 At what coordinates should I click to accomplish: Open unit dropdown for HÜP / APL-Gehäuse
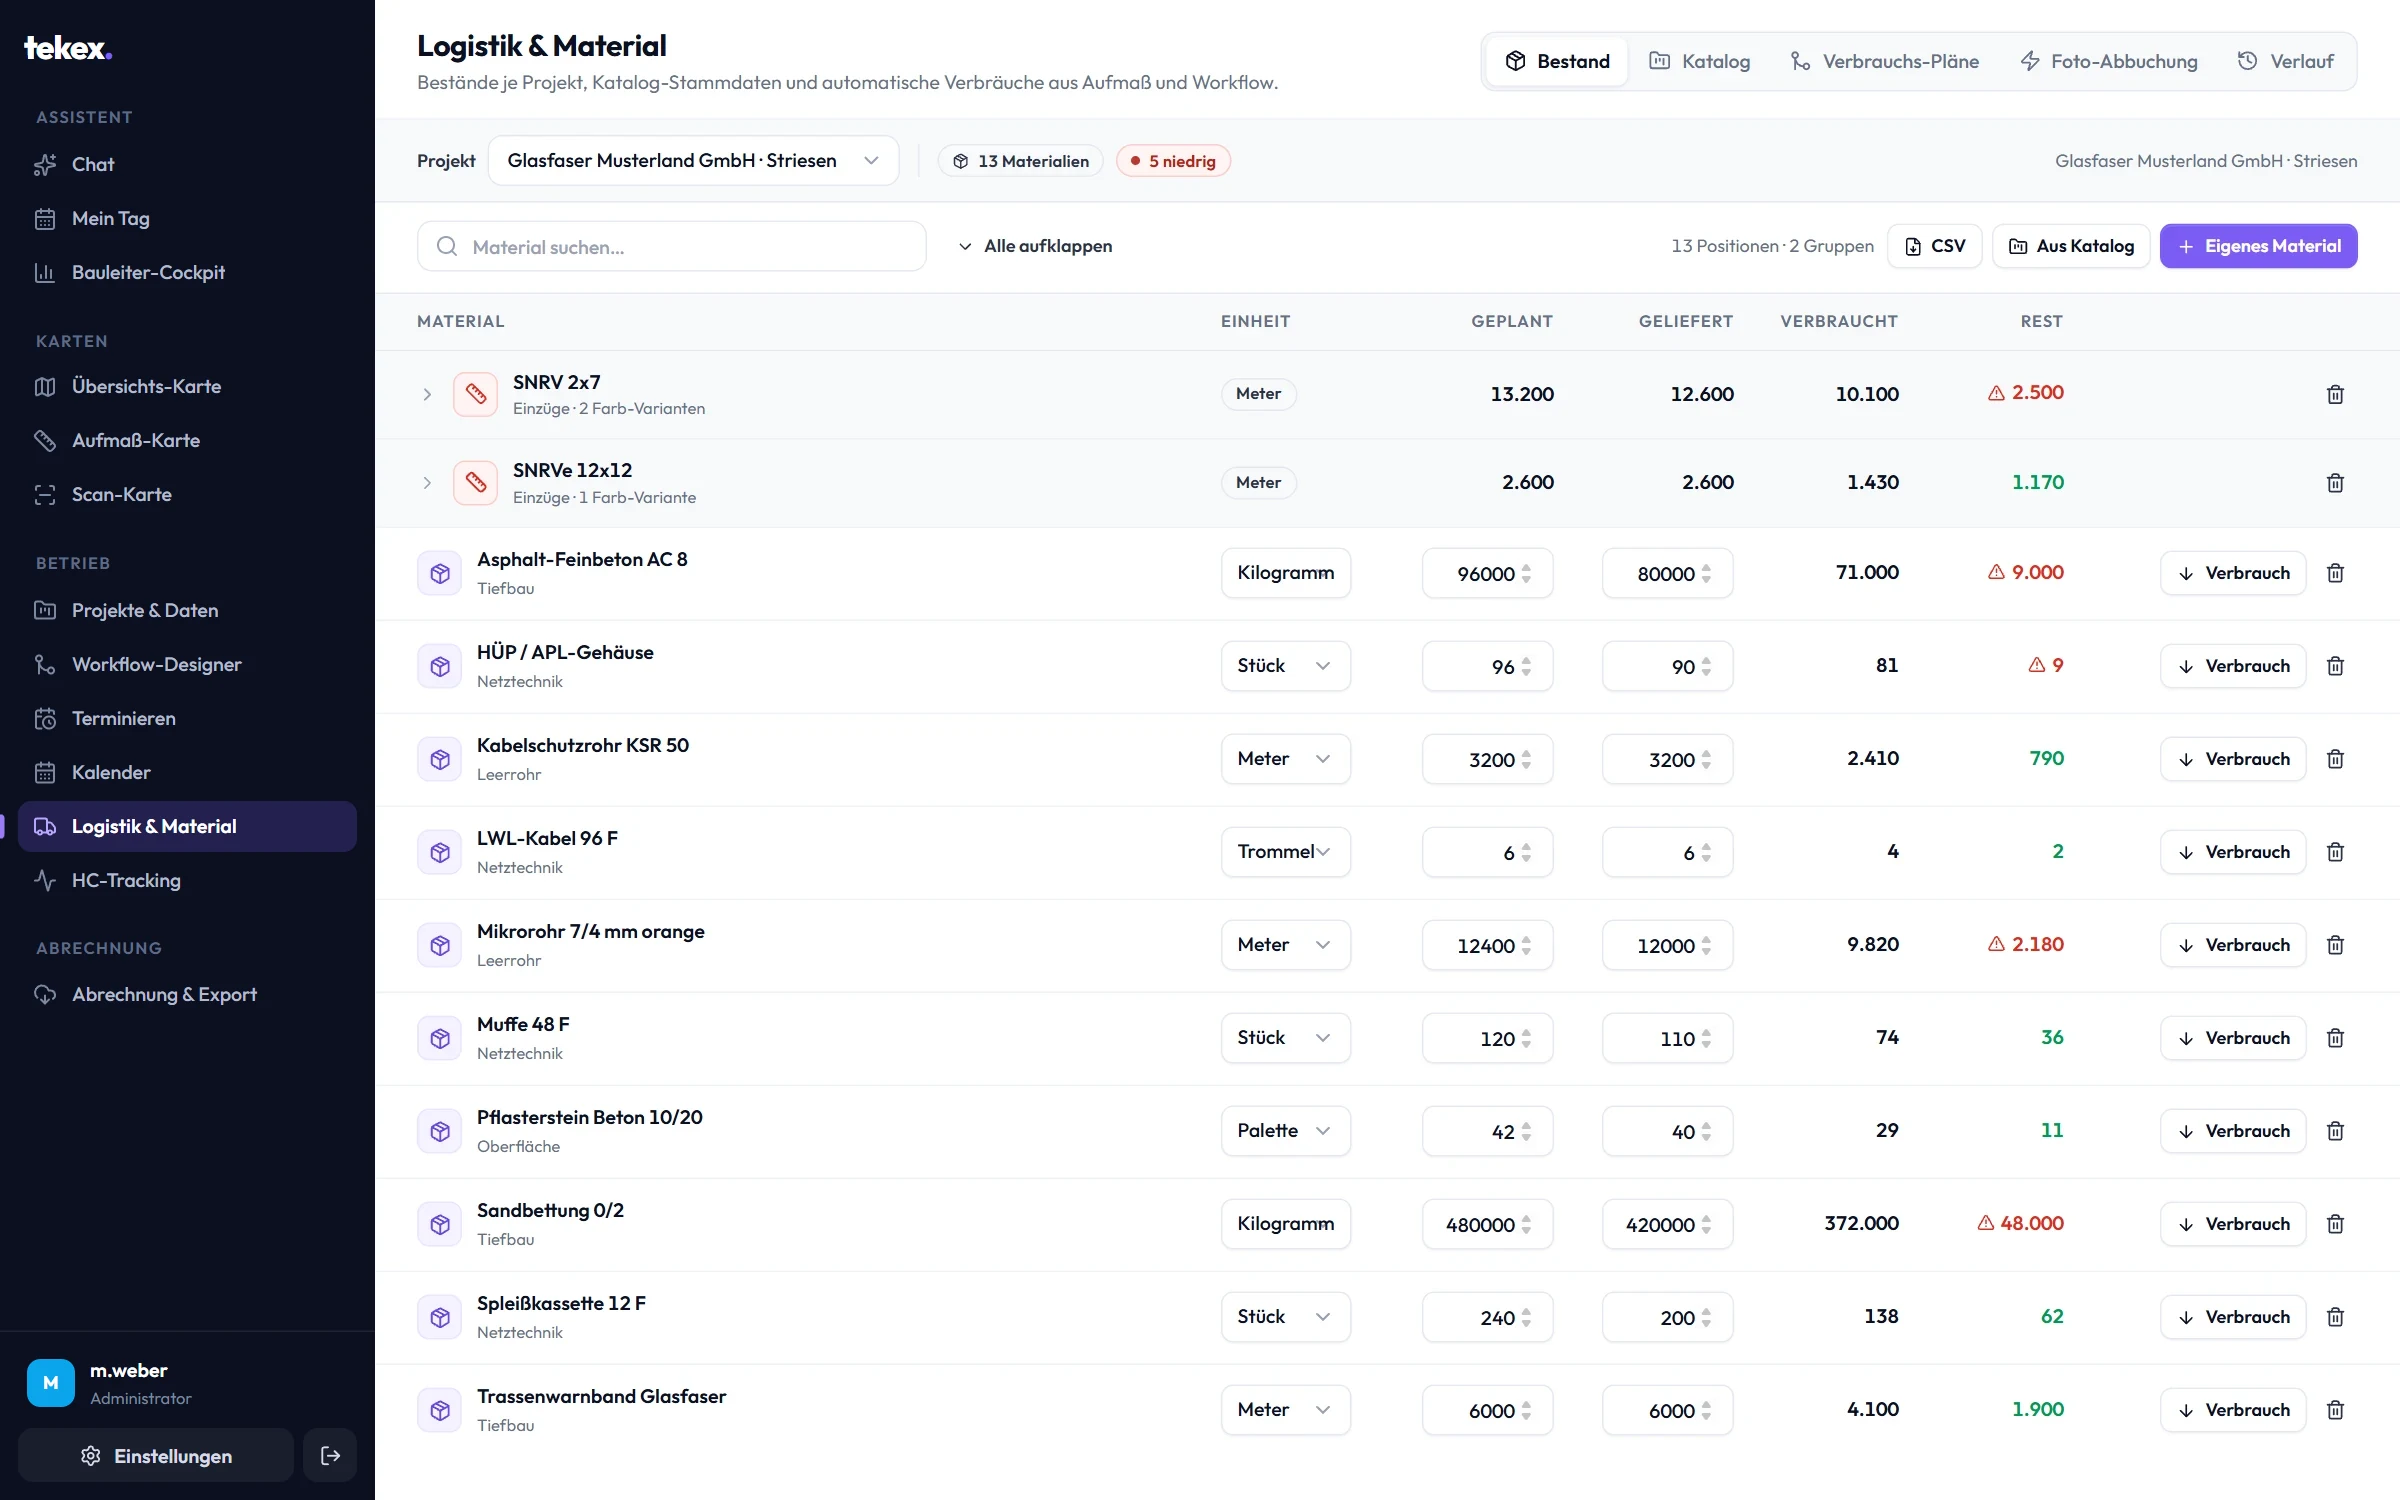point(1285,666)
